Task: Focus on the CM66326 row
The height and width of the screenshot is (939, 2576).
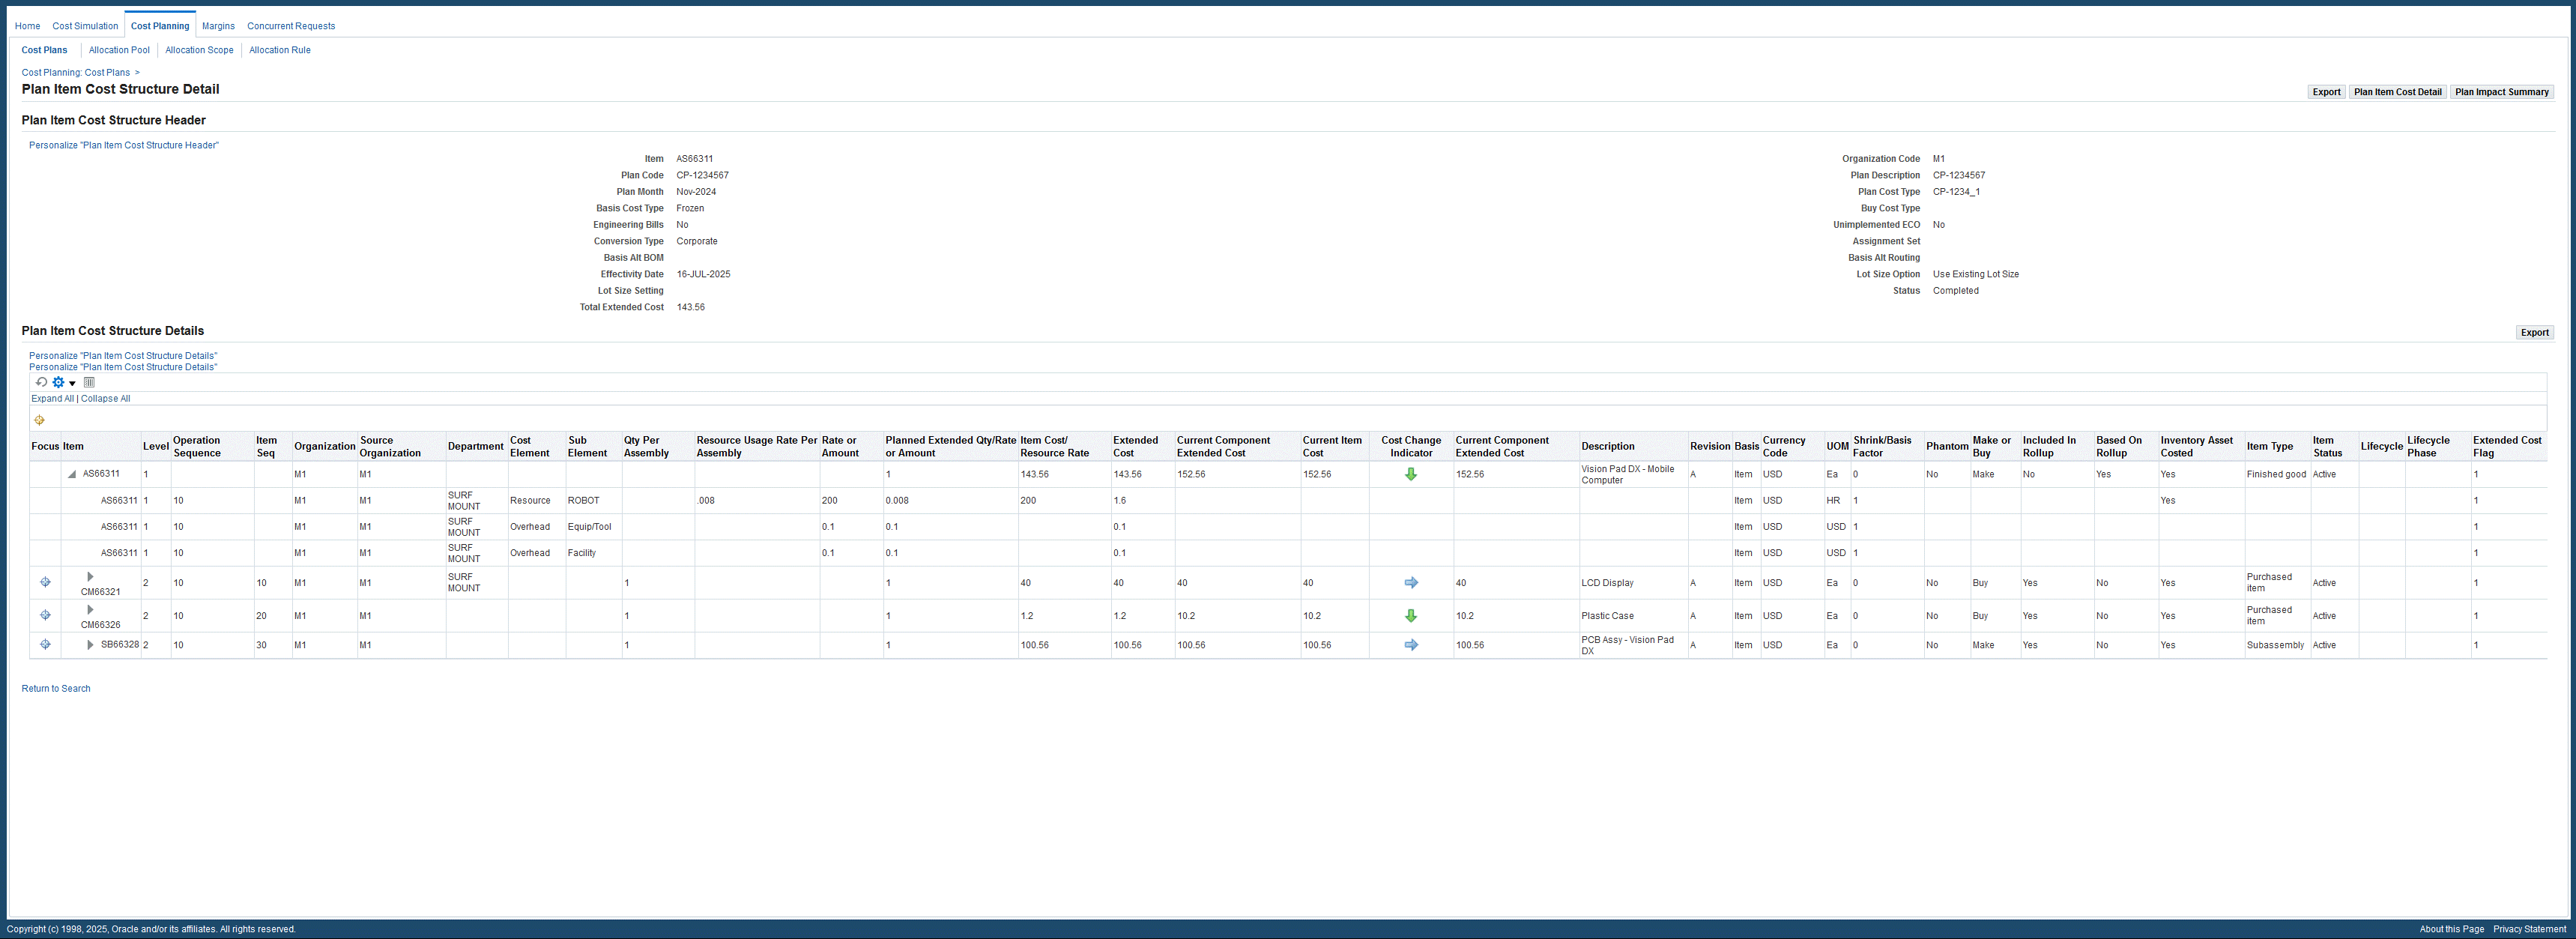Action: tap(45, 615)
